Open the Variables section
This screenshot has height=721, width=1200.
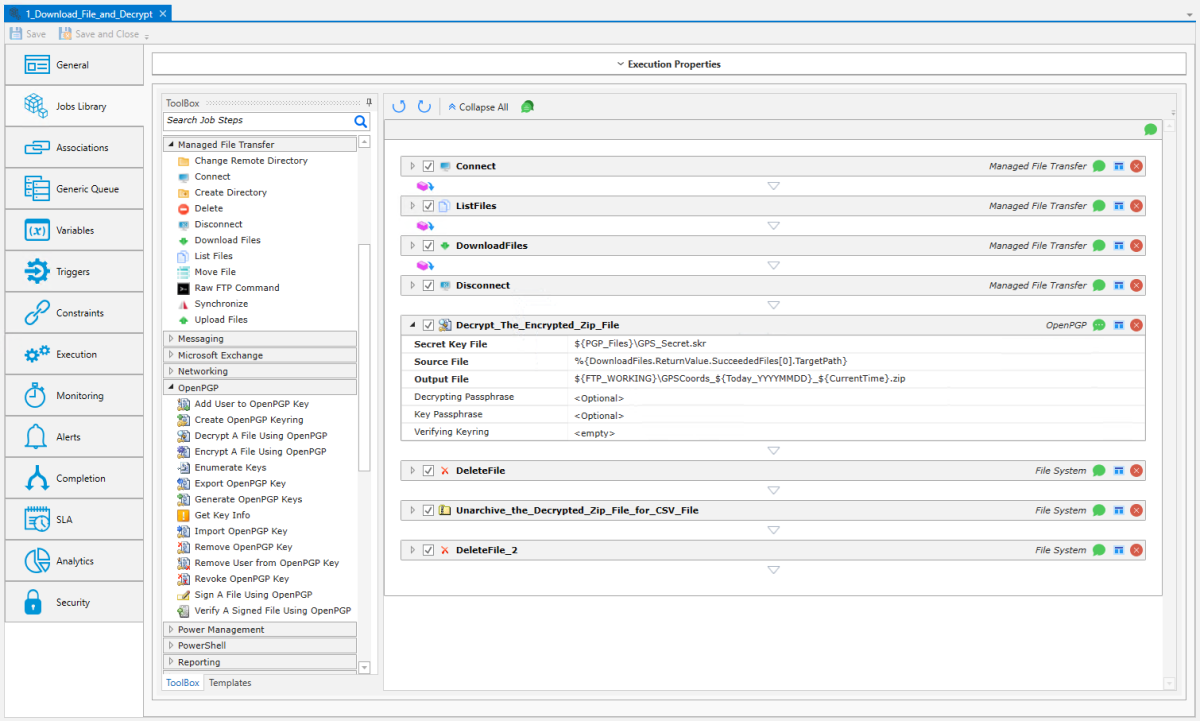(x=75, y=230)
